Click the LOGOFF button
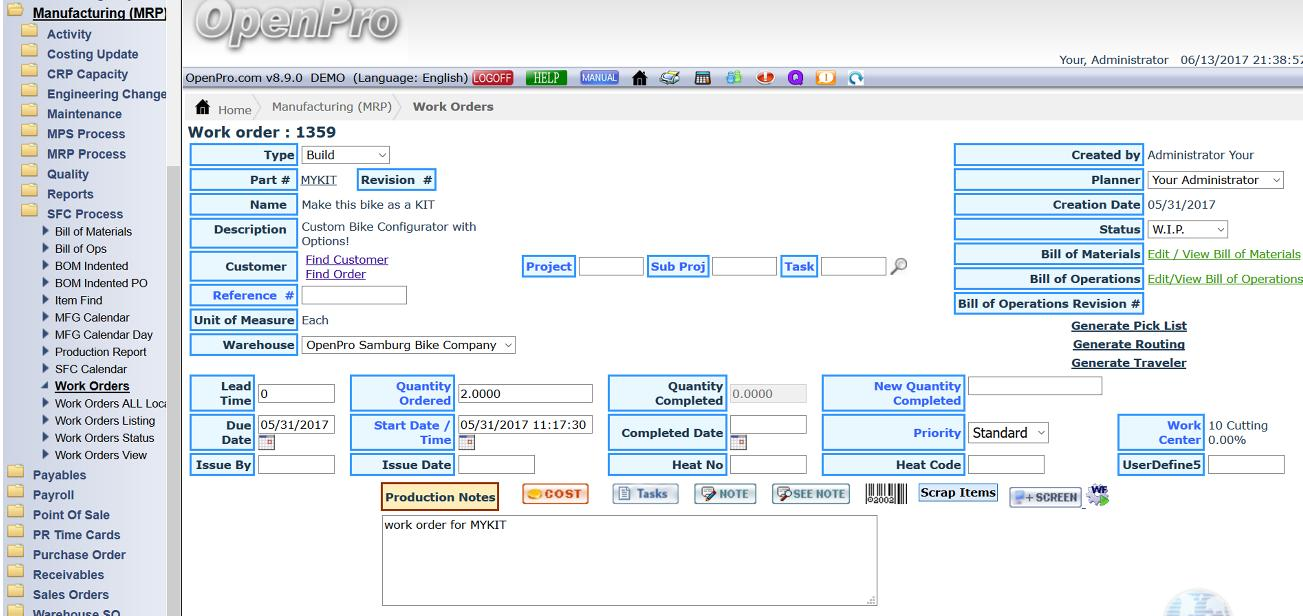 492,78
